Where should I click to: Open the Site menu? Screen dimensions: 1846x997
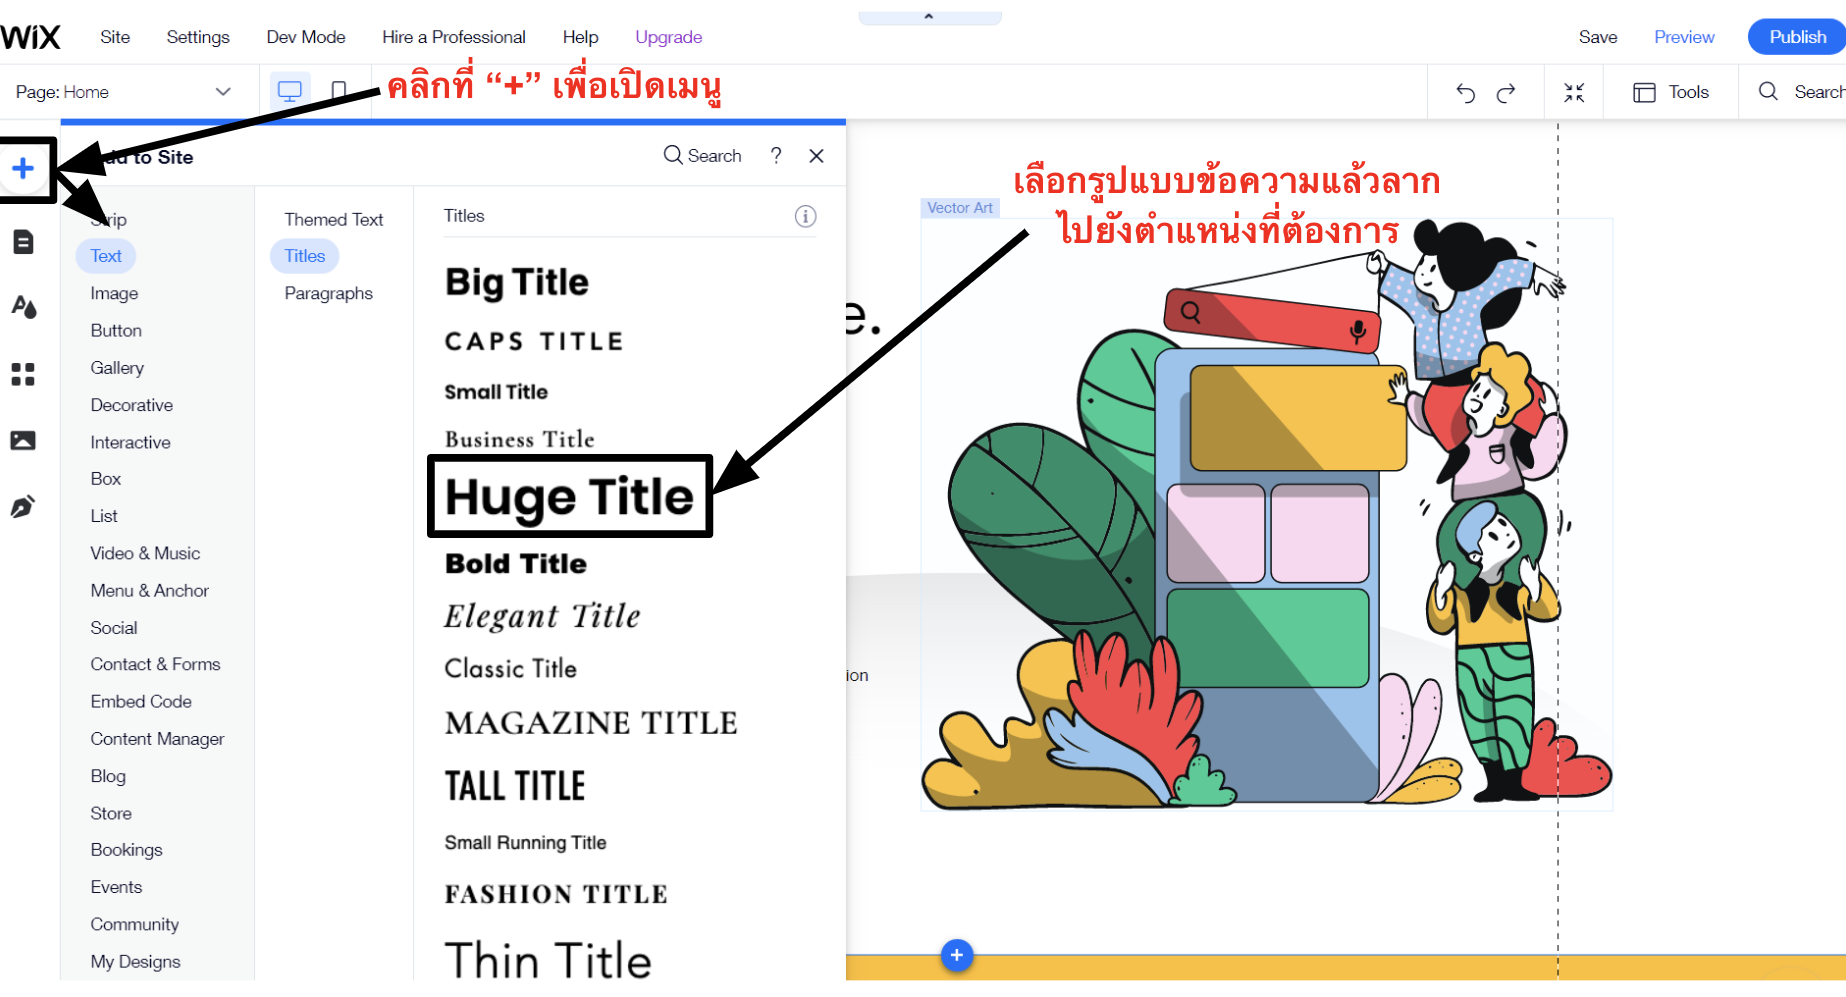(x=115, y=37)
